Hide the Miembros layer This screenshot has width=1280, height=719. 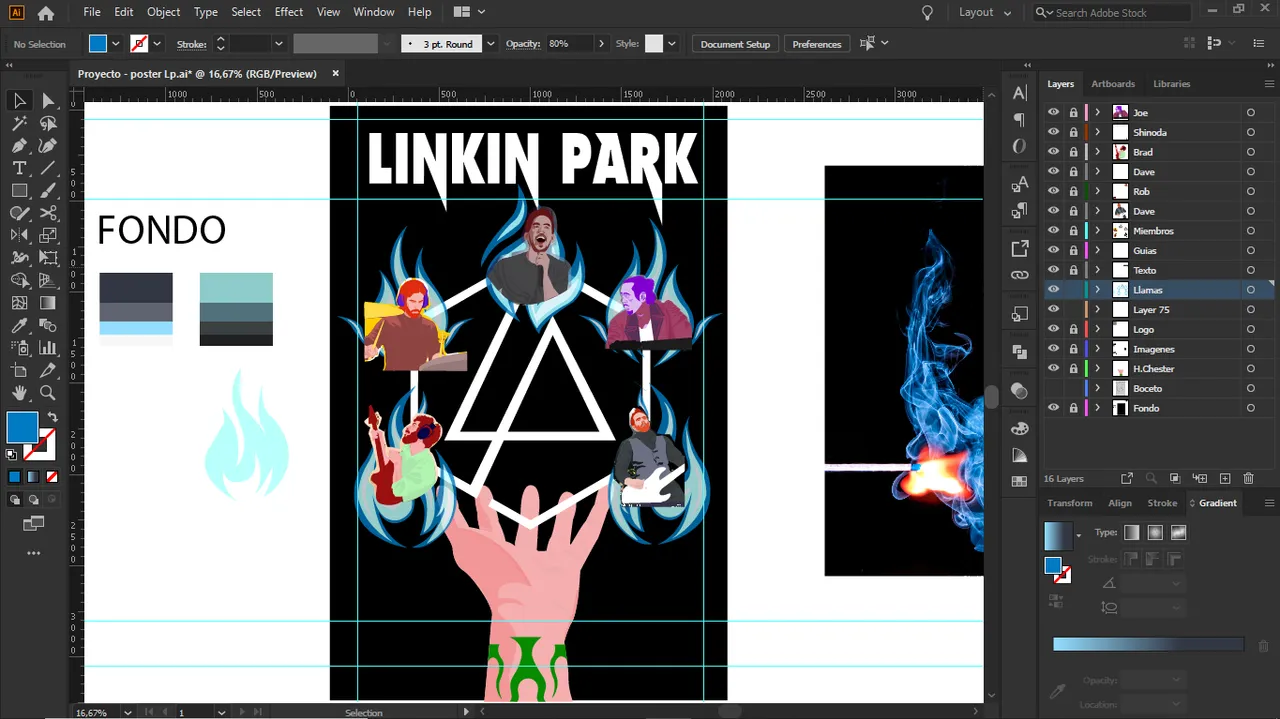click(x=1053, y=231)
